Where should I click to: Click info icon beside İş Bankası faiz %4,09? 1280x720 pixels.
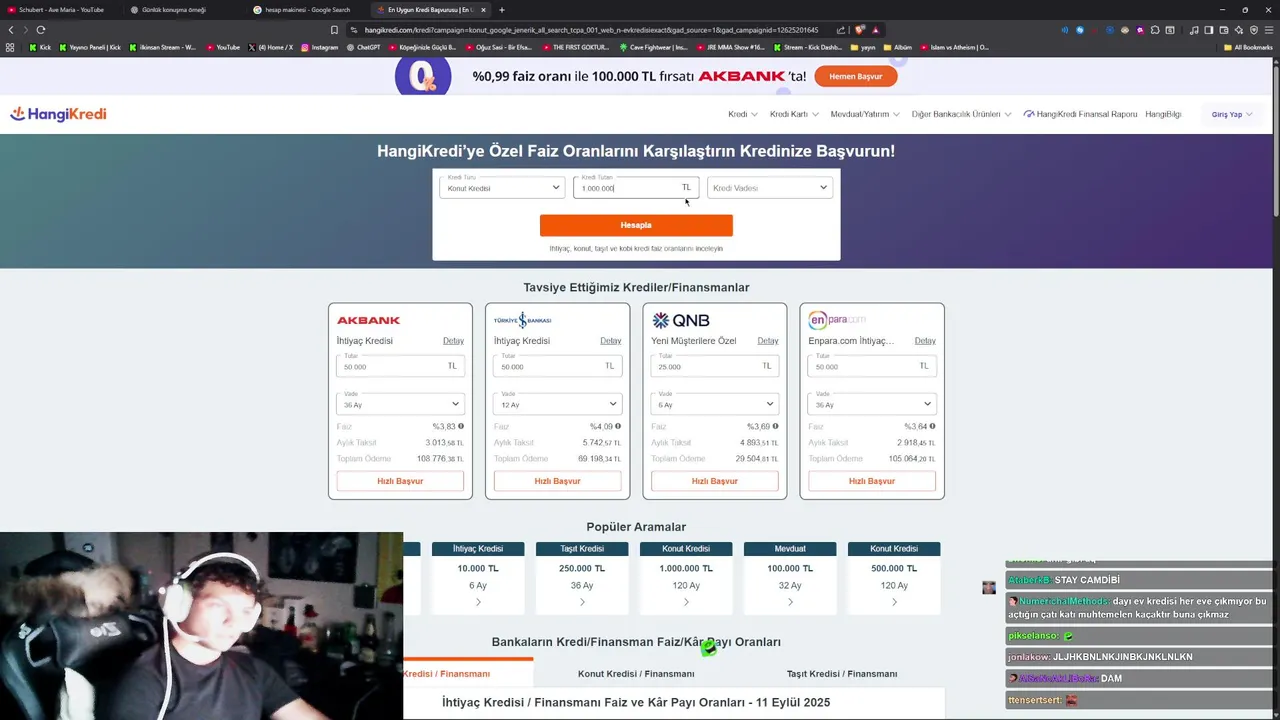coord(618,426)
